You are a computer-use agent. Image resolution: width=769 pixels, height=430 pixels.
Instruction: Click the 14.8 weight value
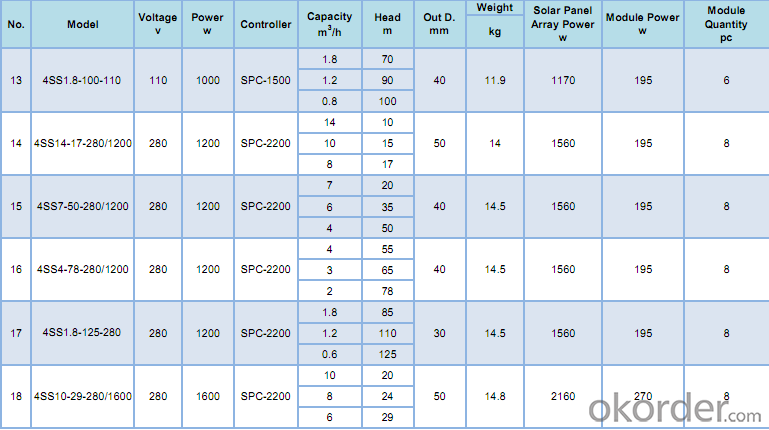click(x=495, y=396)
